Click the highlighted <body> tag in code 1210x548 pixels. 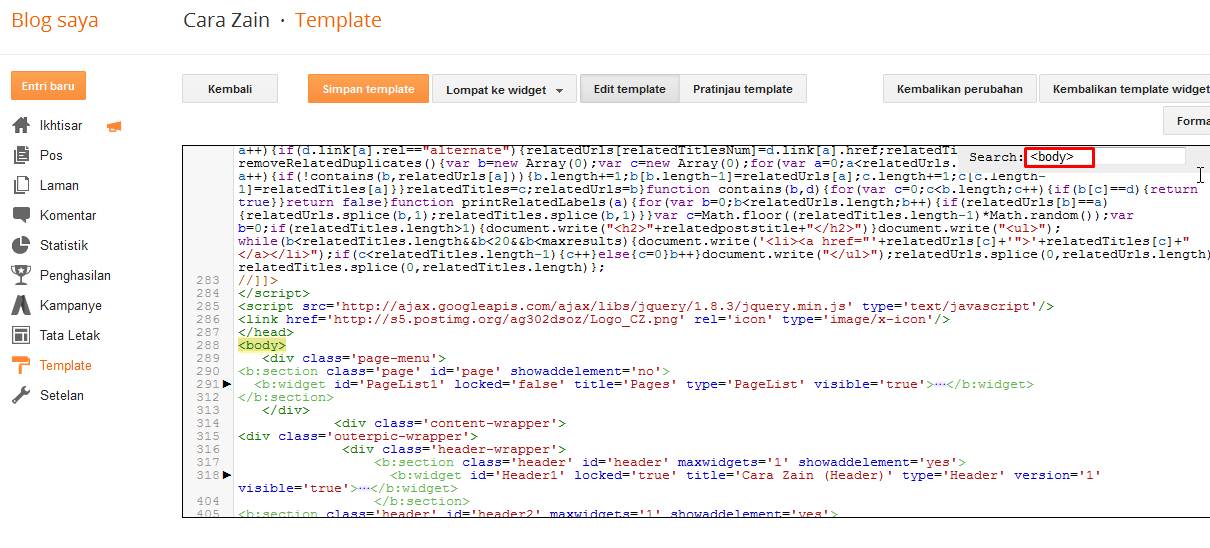[262, 345]
